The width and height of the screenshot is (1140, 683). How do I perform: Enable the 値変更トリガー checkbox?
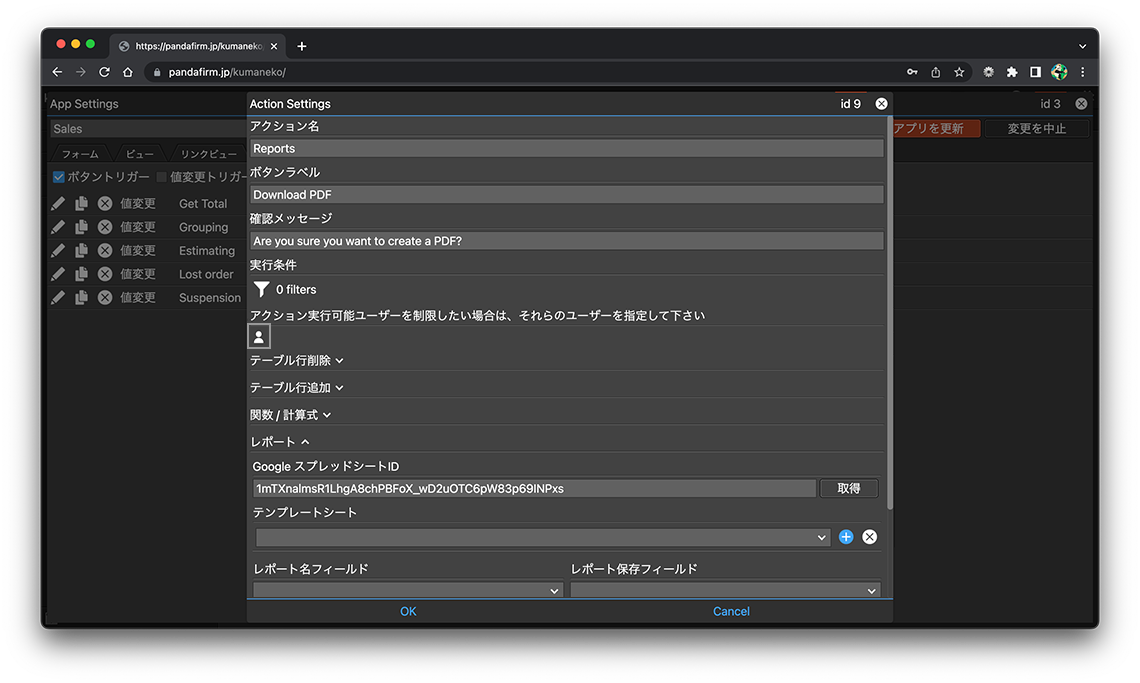coord(162,177)
